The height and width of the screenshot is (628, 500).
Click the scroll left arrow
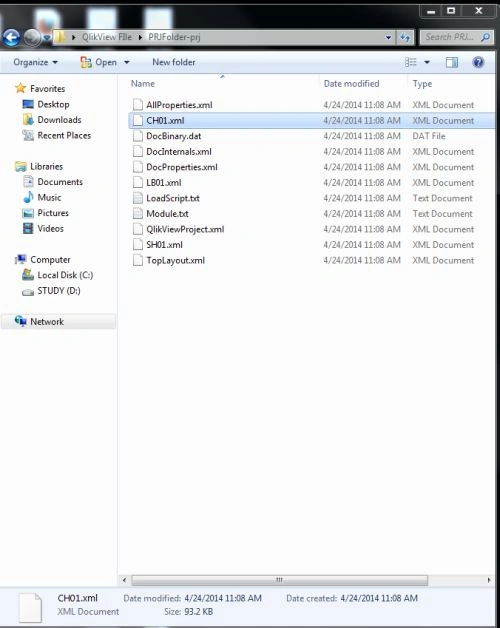click(124, 580)
